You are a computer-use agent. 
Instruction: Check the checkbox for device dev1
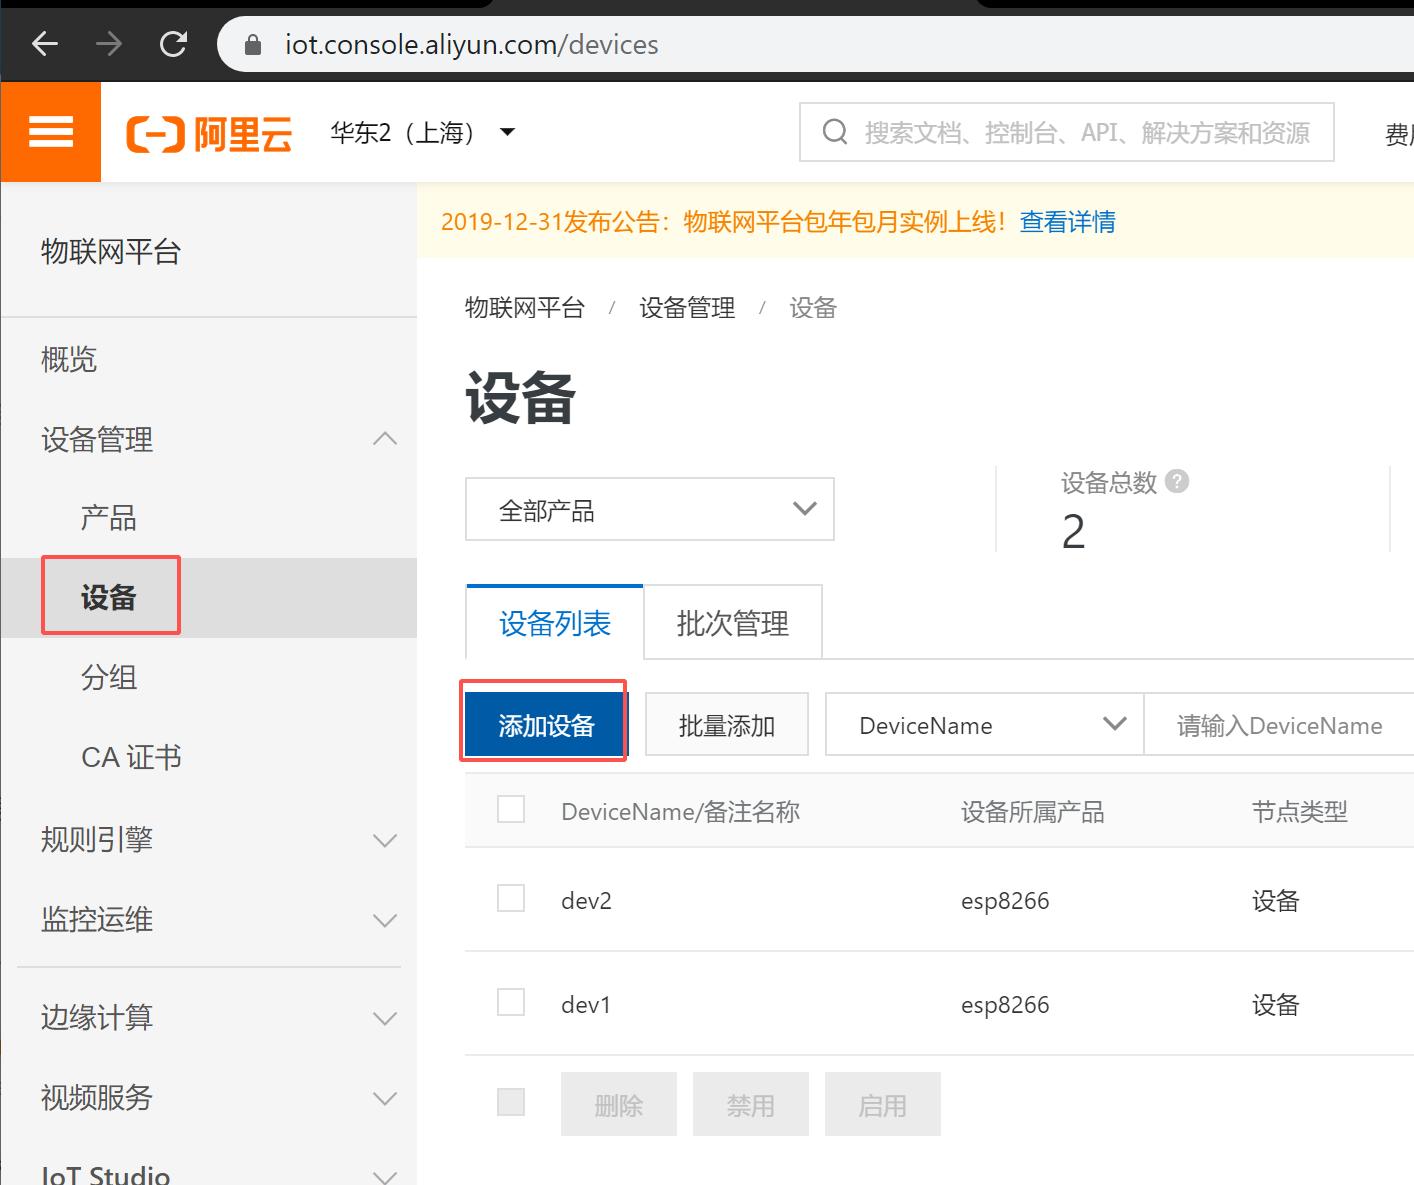(x=510, y=1002)
